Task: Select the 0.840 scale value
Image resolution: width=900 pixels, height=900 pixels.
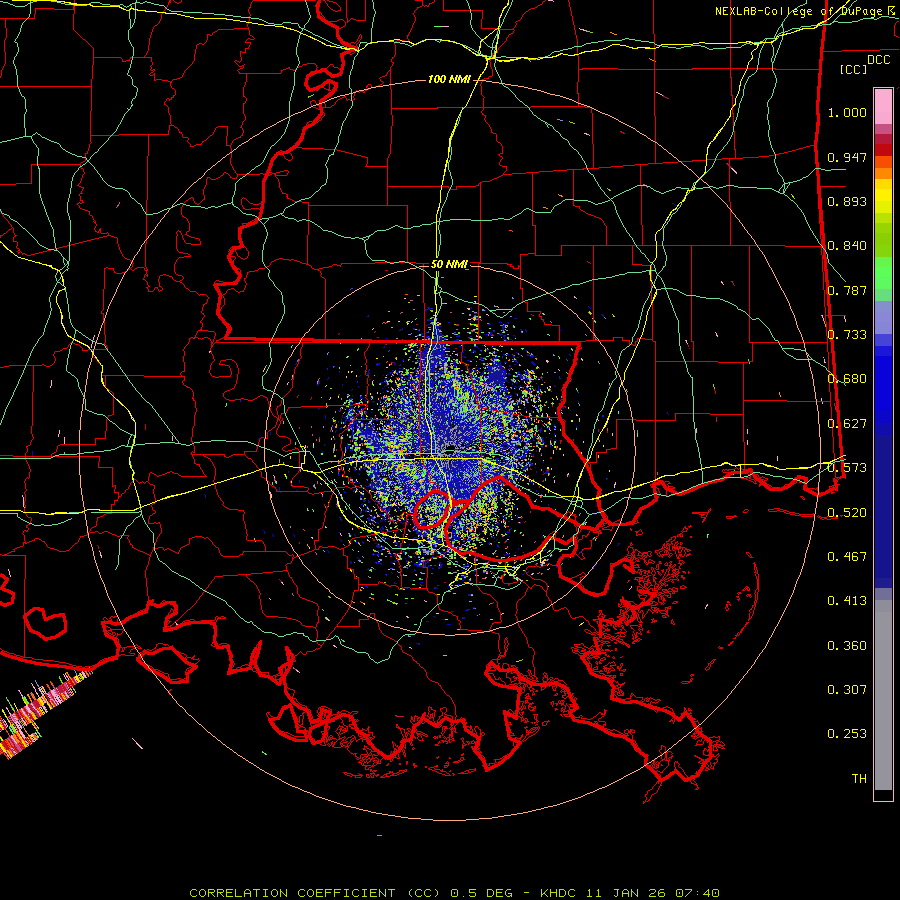Action: point(847,246)
